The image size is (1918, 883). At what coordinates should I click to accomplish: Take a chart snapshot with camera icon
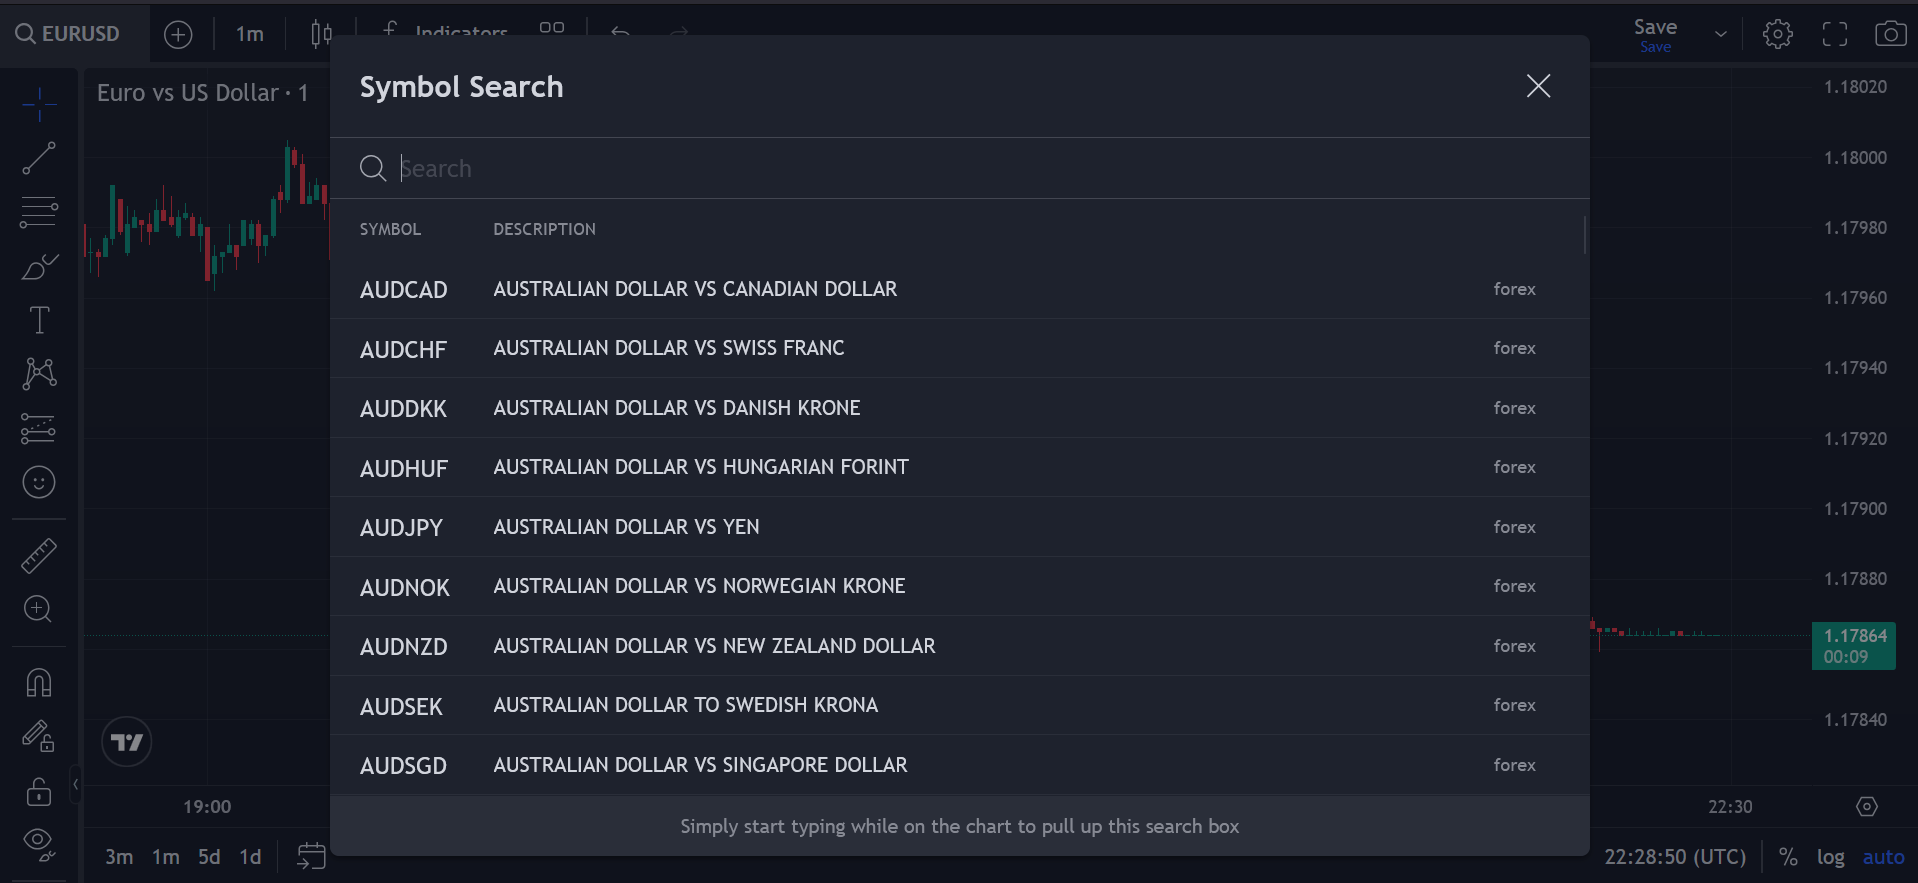pyautogui.click(x=1889, y=34)
